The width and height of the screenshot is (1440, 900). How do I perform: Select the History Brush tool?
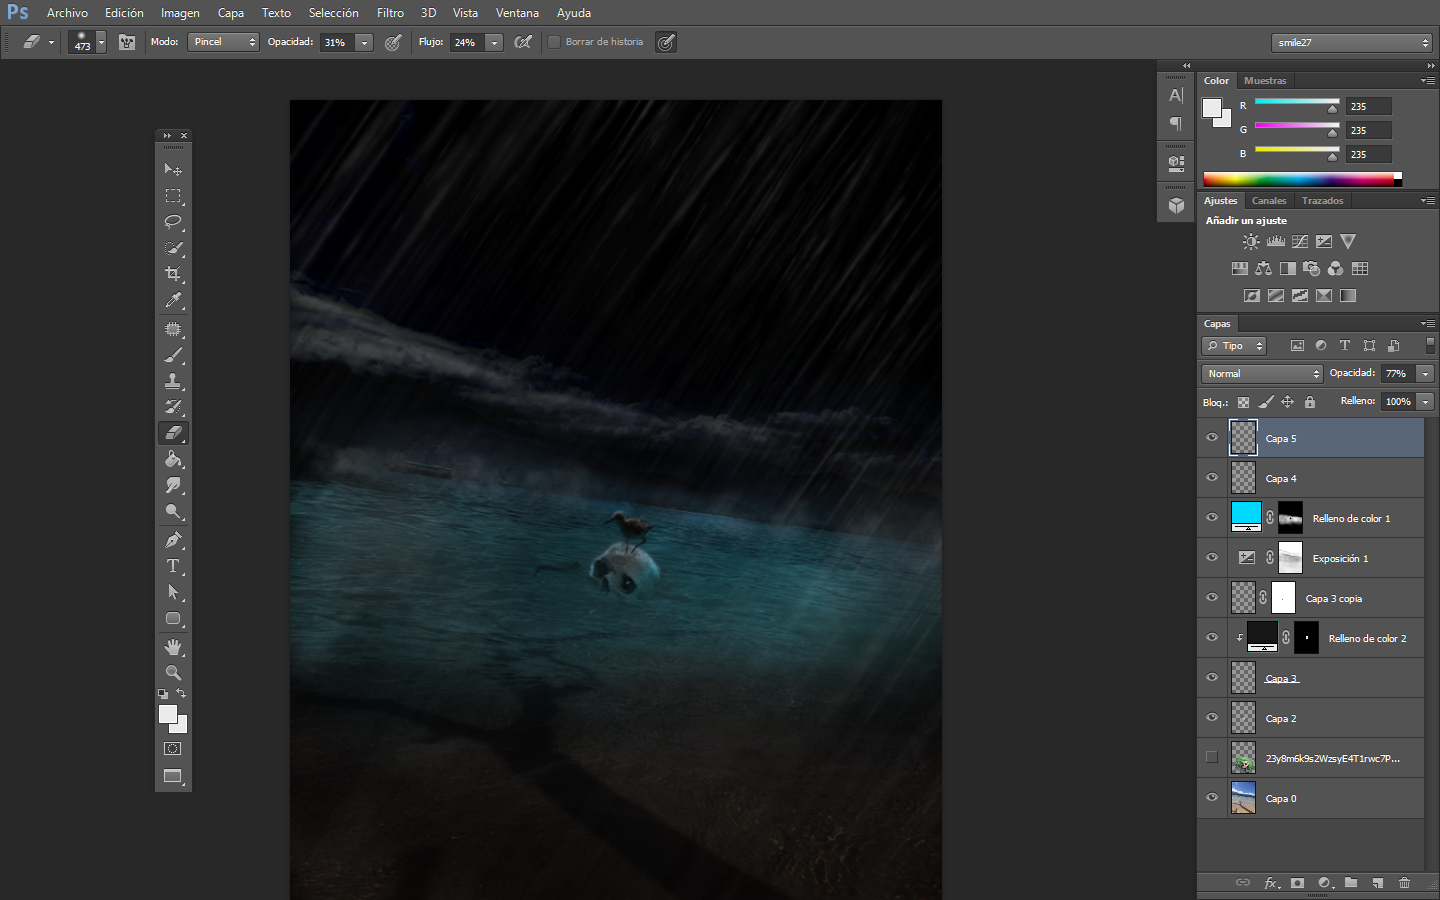point(173,407)
